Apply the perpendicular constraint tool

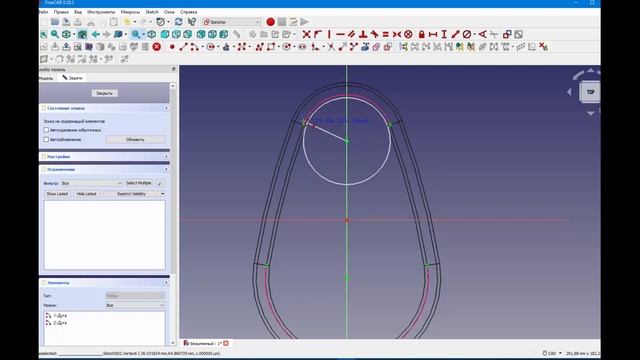tap(363, 34)
